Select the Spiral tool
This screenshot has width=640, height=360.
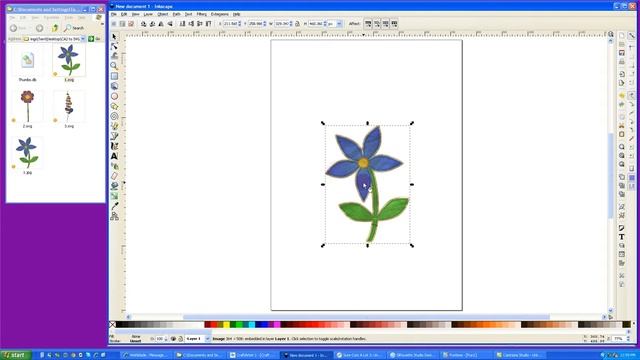(114, 116)
